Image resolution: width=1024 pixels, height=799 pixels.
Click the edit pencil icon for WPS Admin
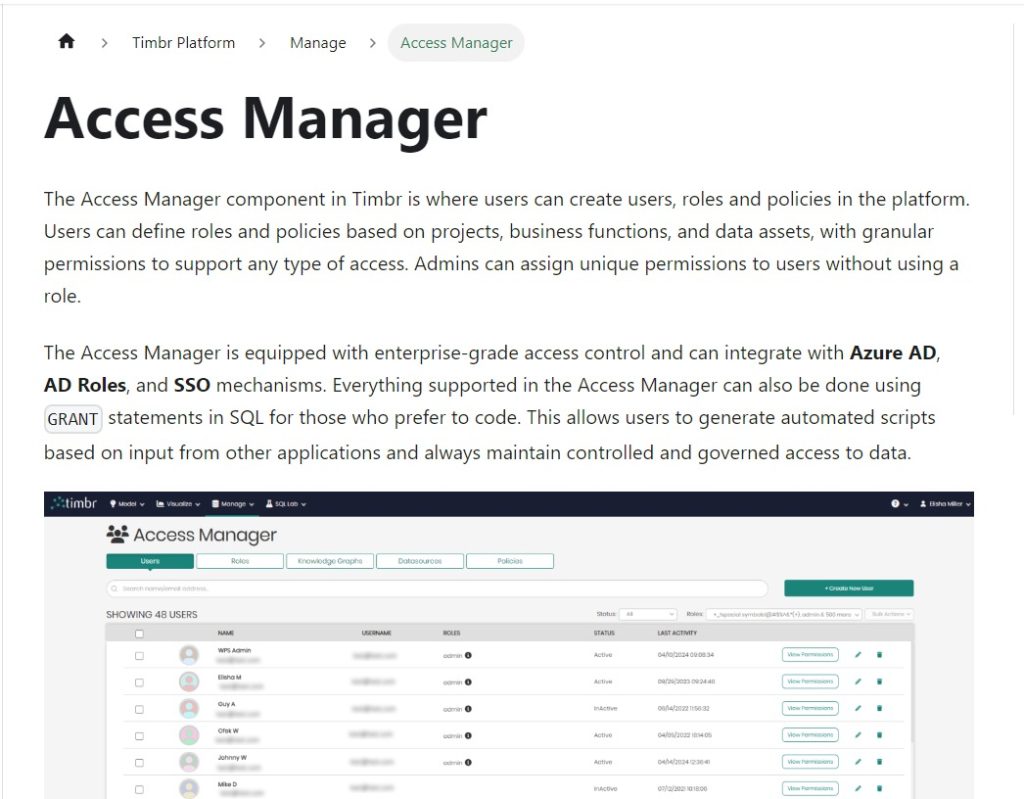(858, 654)
